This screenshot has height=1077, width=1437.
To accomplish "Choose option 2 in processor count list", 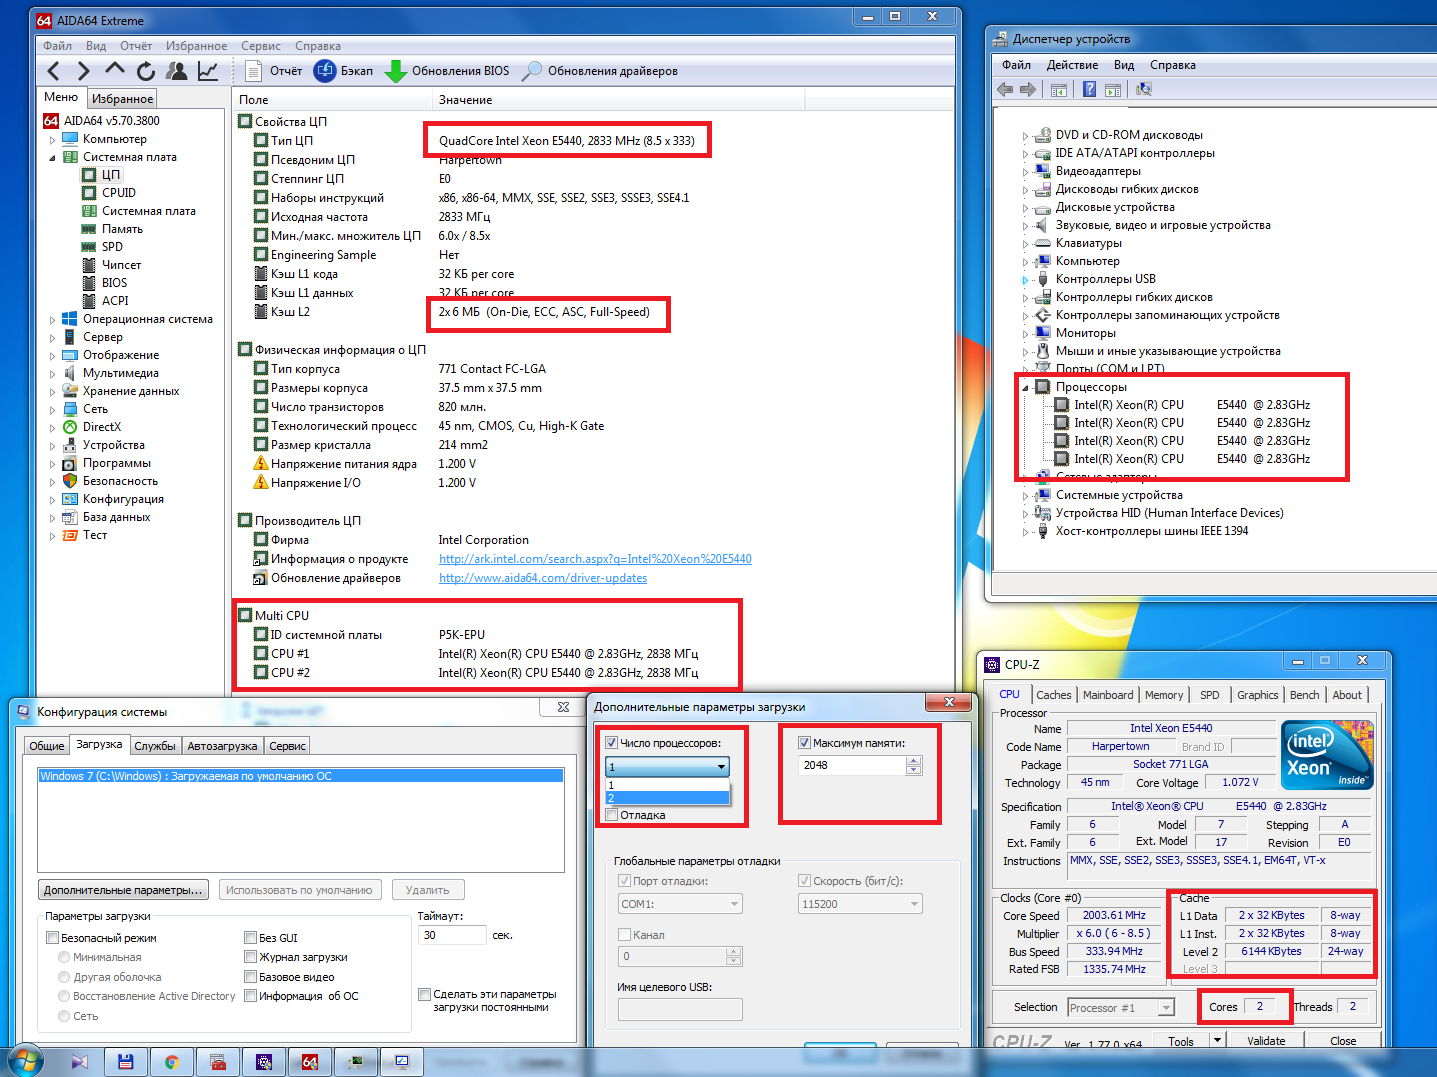I will [x=667, y=798].
